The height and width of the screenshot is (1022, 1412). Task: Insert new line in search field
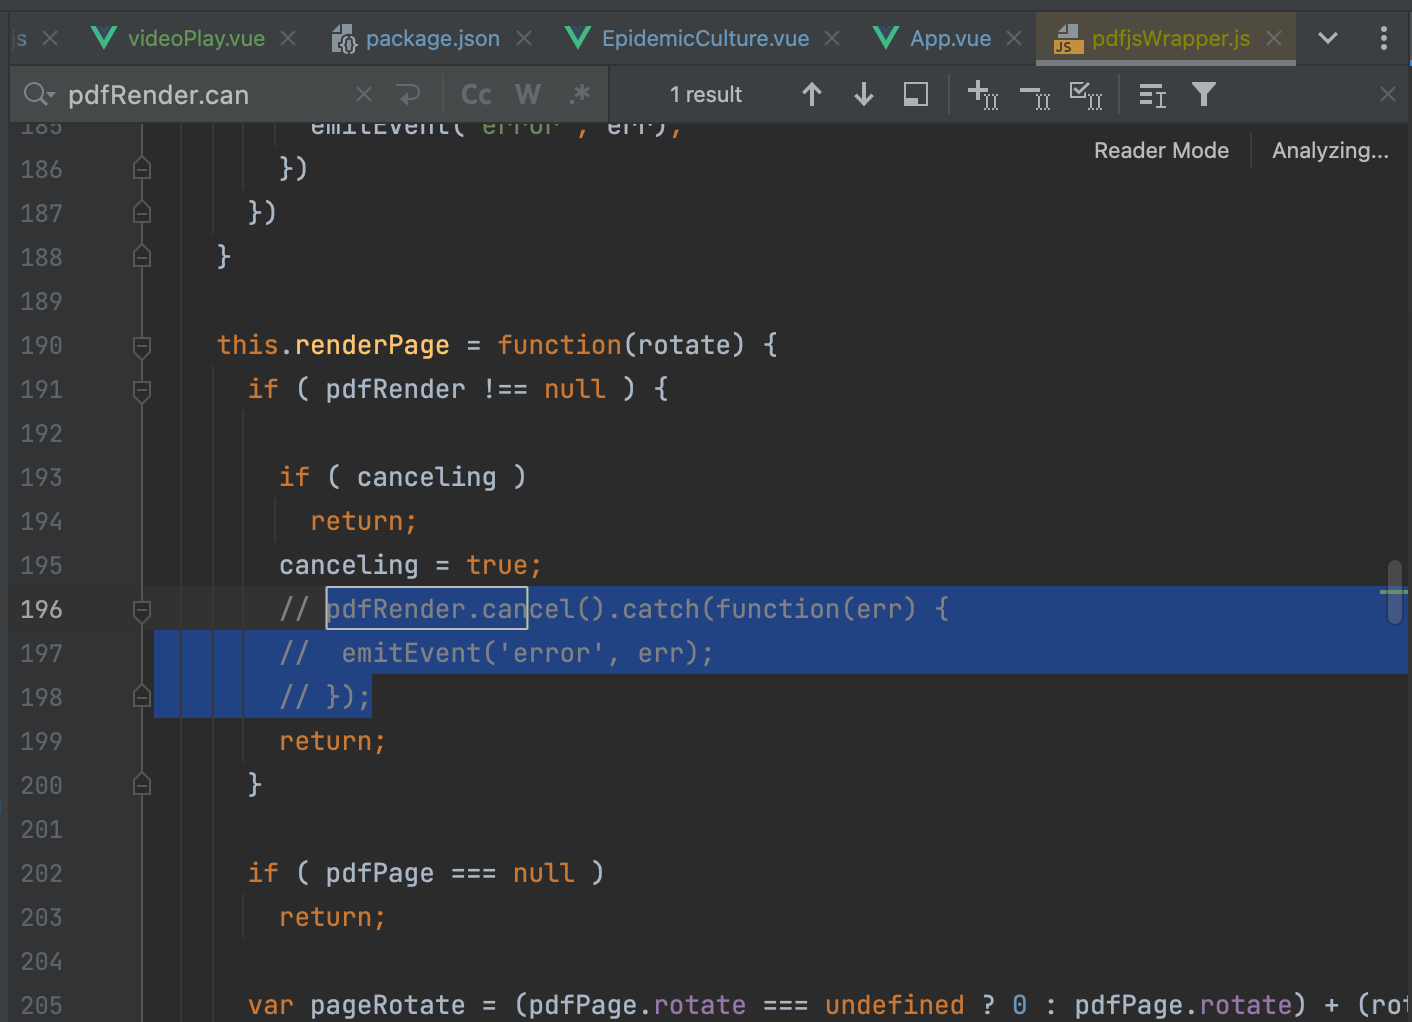408,95
